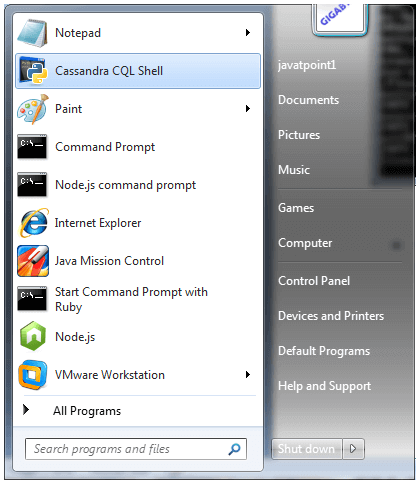Click the Paint palette icon

tap(33, 109)
